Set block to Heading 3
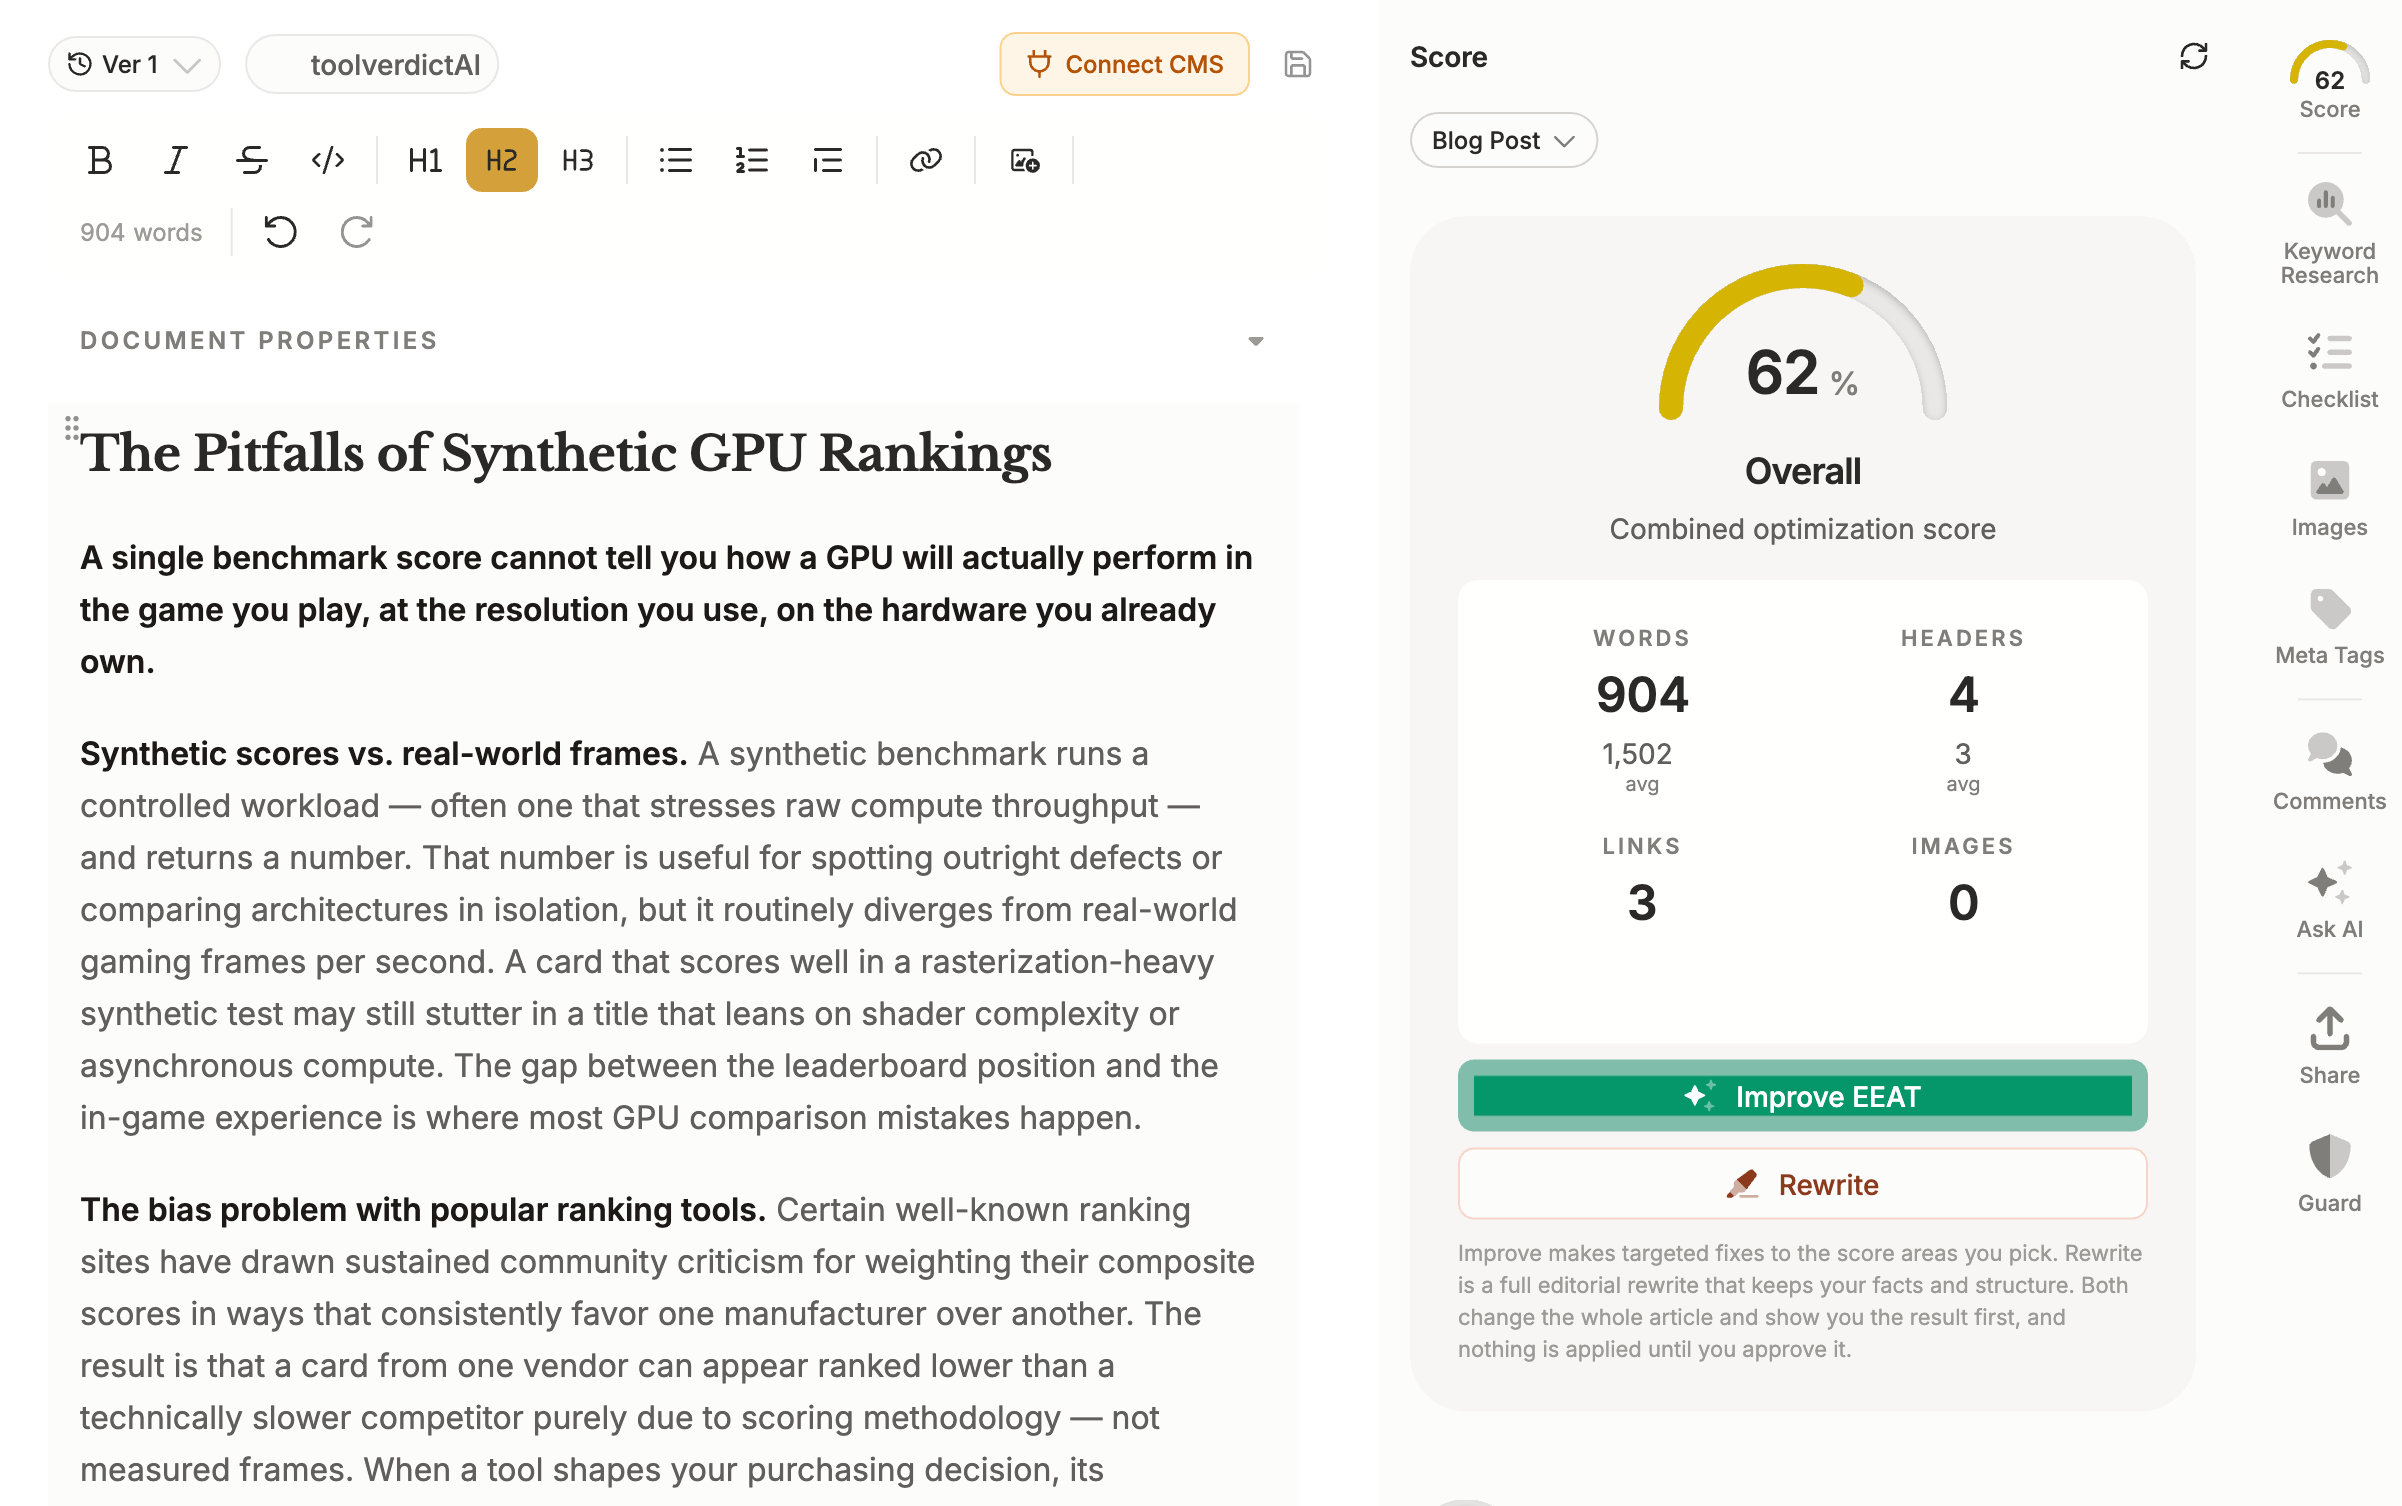The image size is (2402, 1506). pyautogui.click(x=578, y=160)
